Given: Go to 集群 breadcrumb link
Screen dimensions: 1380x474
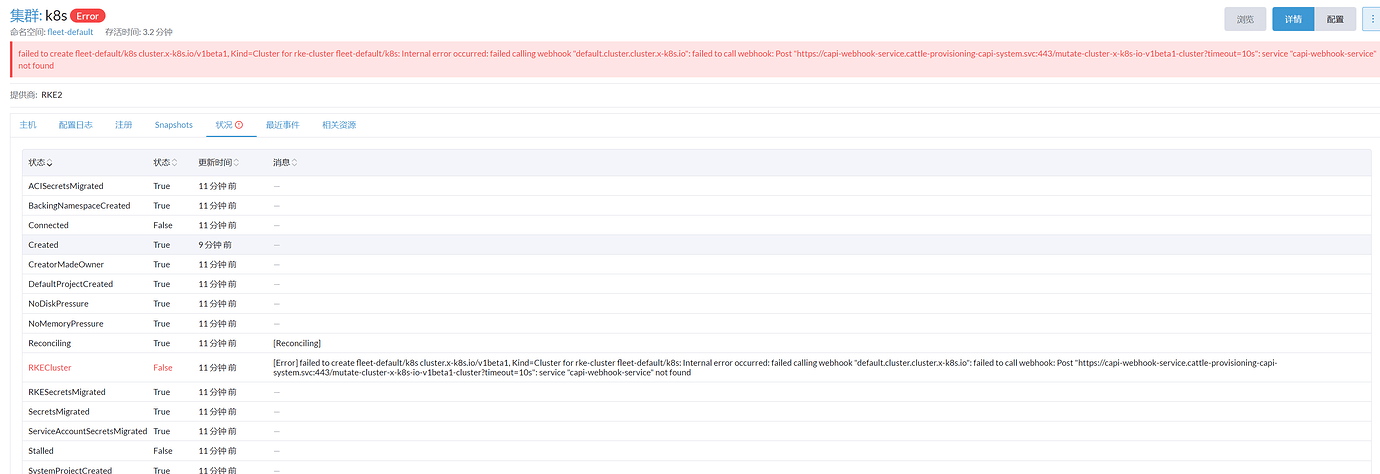Looking at the screenshot, I should tap(23, 15).
